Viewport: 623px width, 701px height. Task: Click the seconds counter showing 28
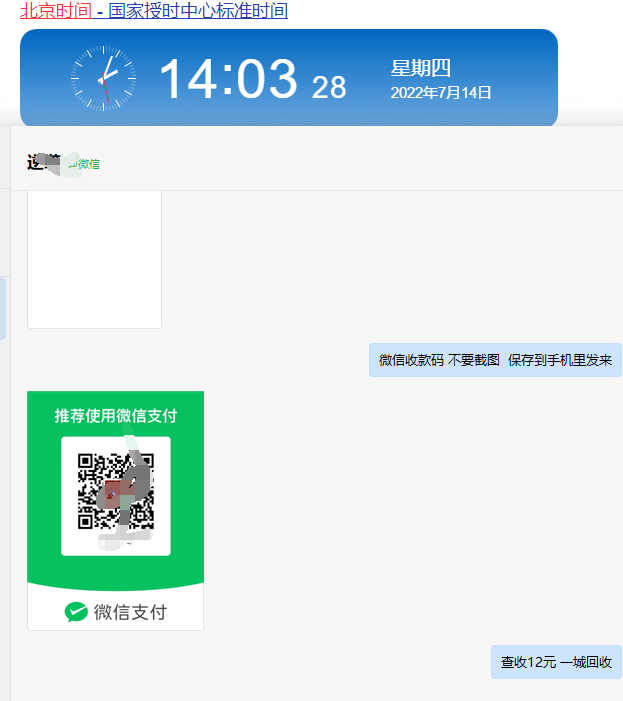(x=329, y=88)
